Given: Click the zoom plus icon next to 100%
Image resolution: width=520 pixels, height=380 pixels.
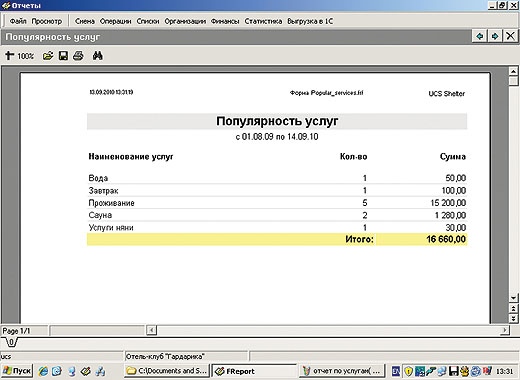Looking at the screenshot, I should tap(9, 55).
